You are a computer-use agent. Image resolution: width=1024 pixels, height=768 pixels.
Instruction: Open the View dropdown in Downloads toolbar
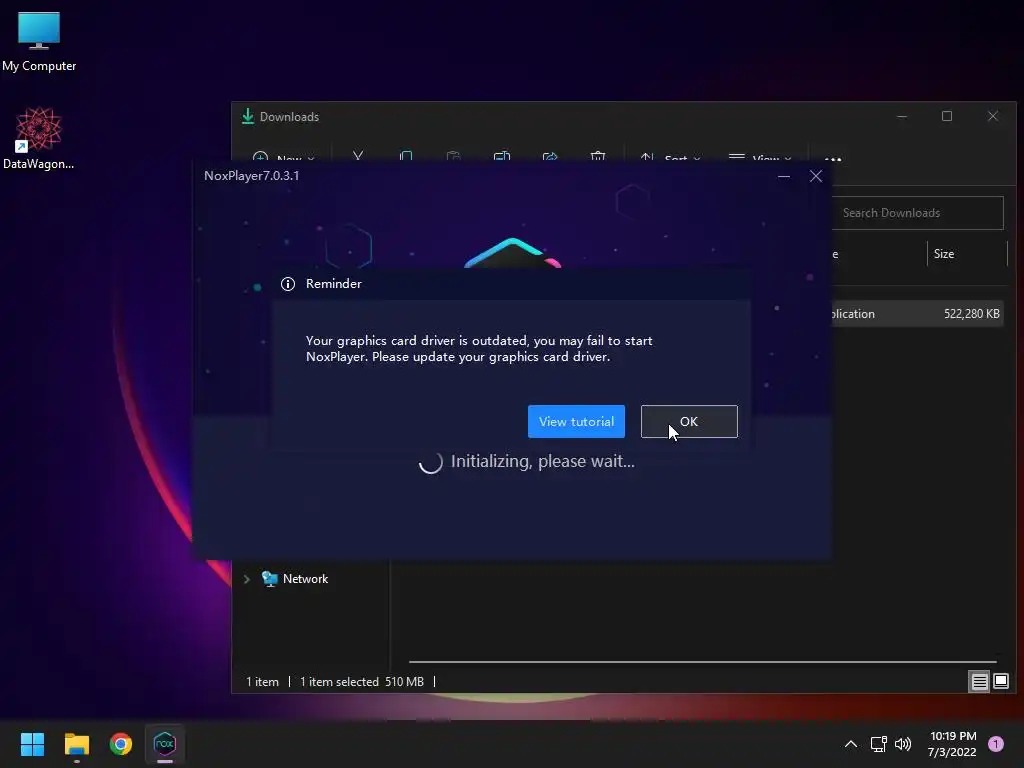click(x=760, y=157)
